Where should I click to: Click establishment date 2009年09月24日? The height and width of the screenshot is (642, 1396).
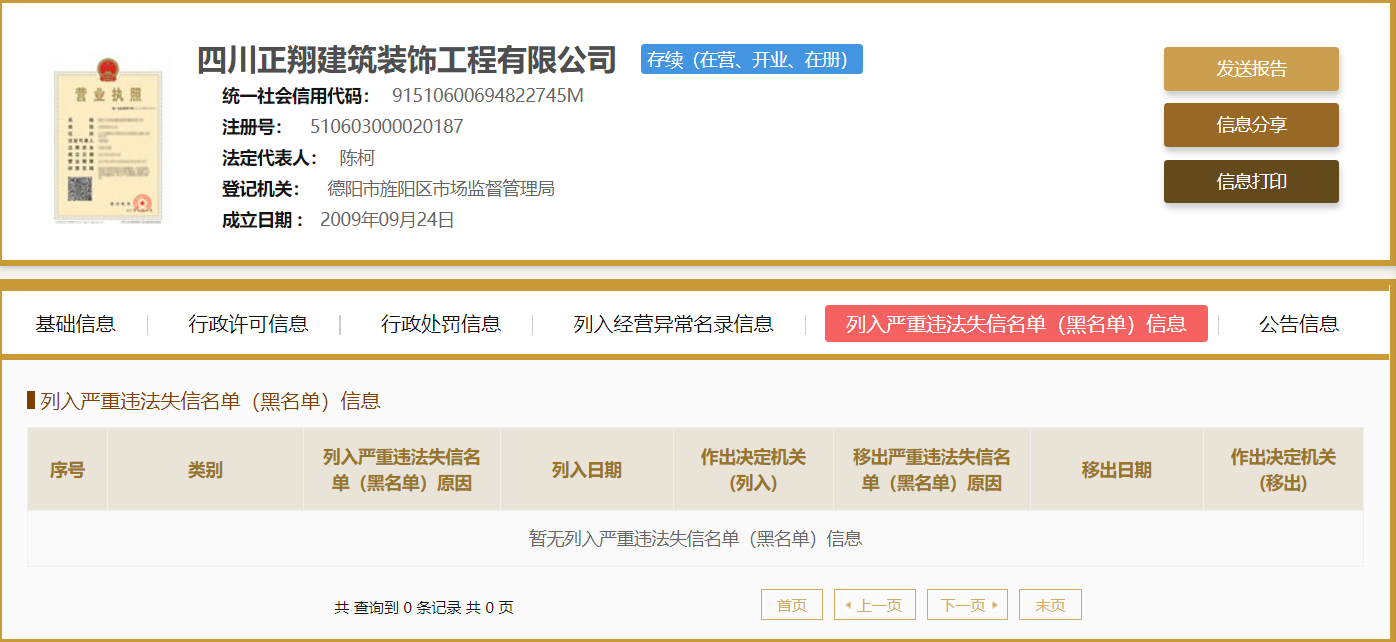(x=387, y=220)
